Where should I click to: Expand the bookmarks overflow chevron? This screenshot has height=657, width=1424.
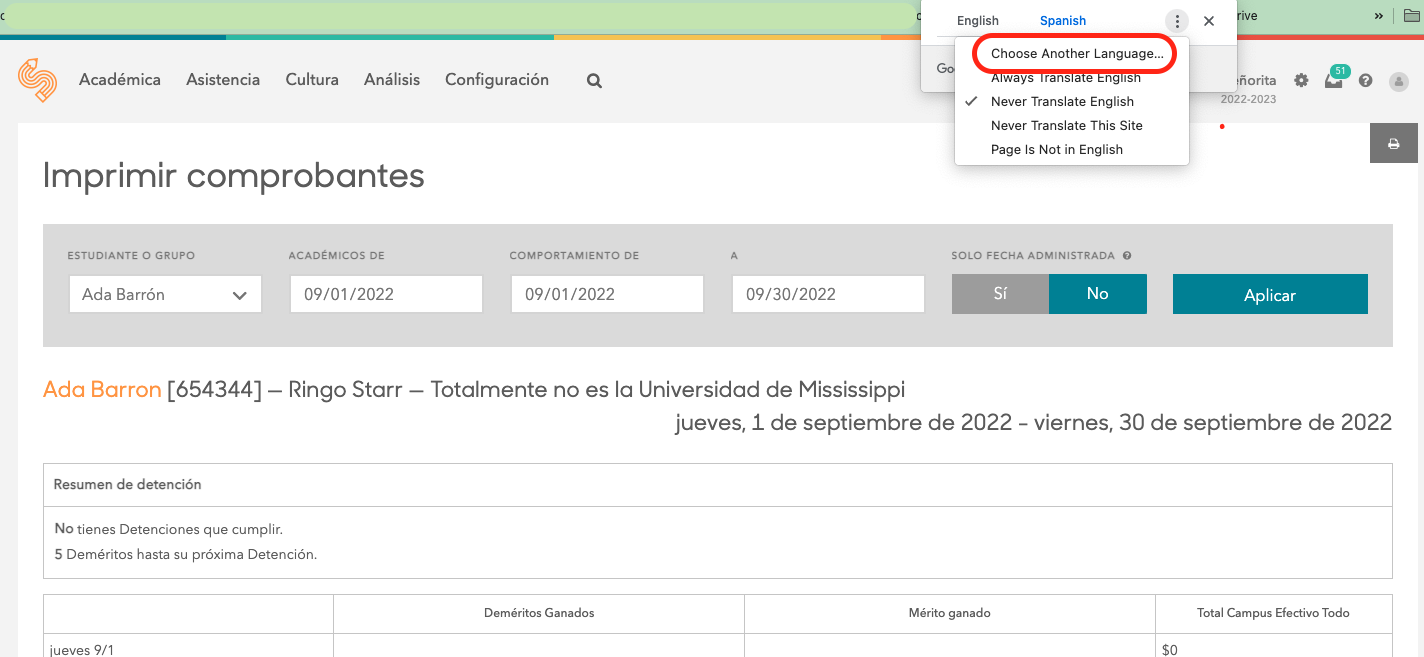1379,16
